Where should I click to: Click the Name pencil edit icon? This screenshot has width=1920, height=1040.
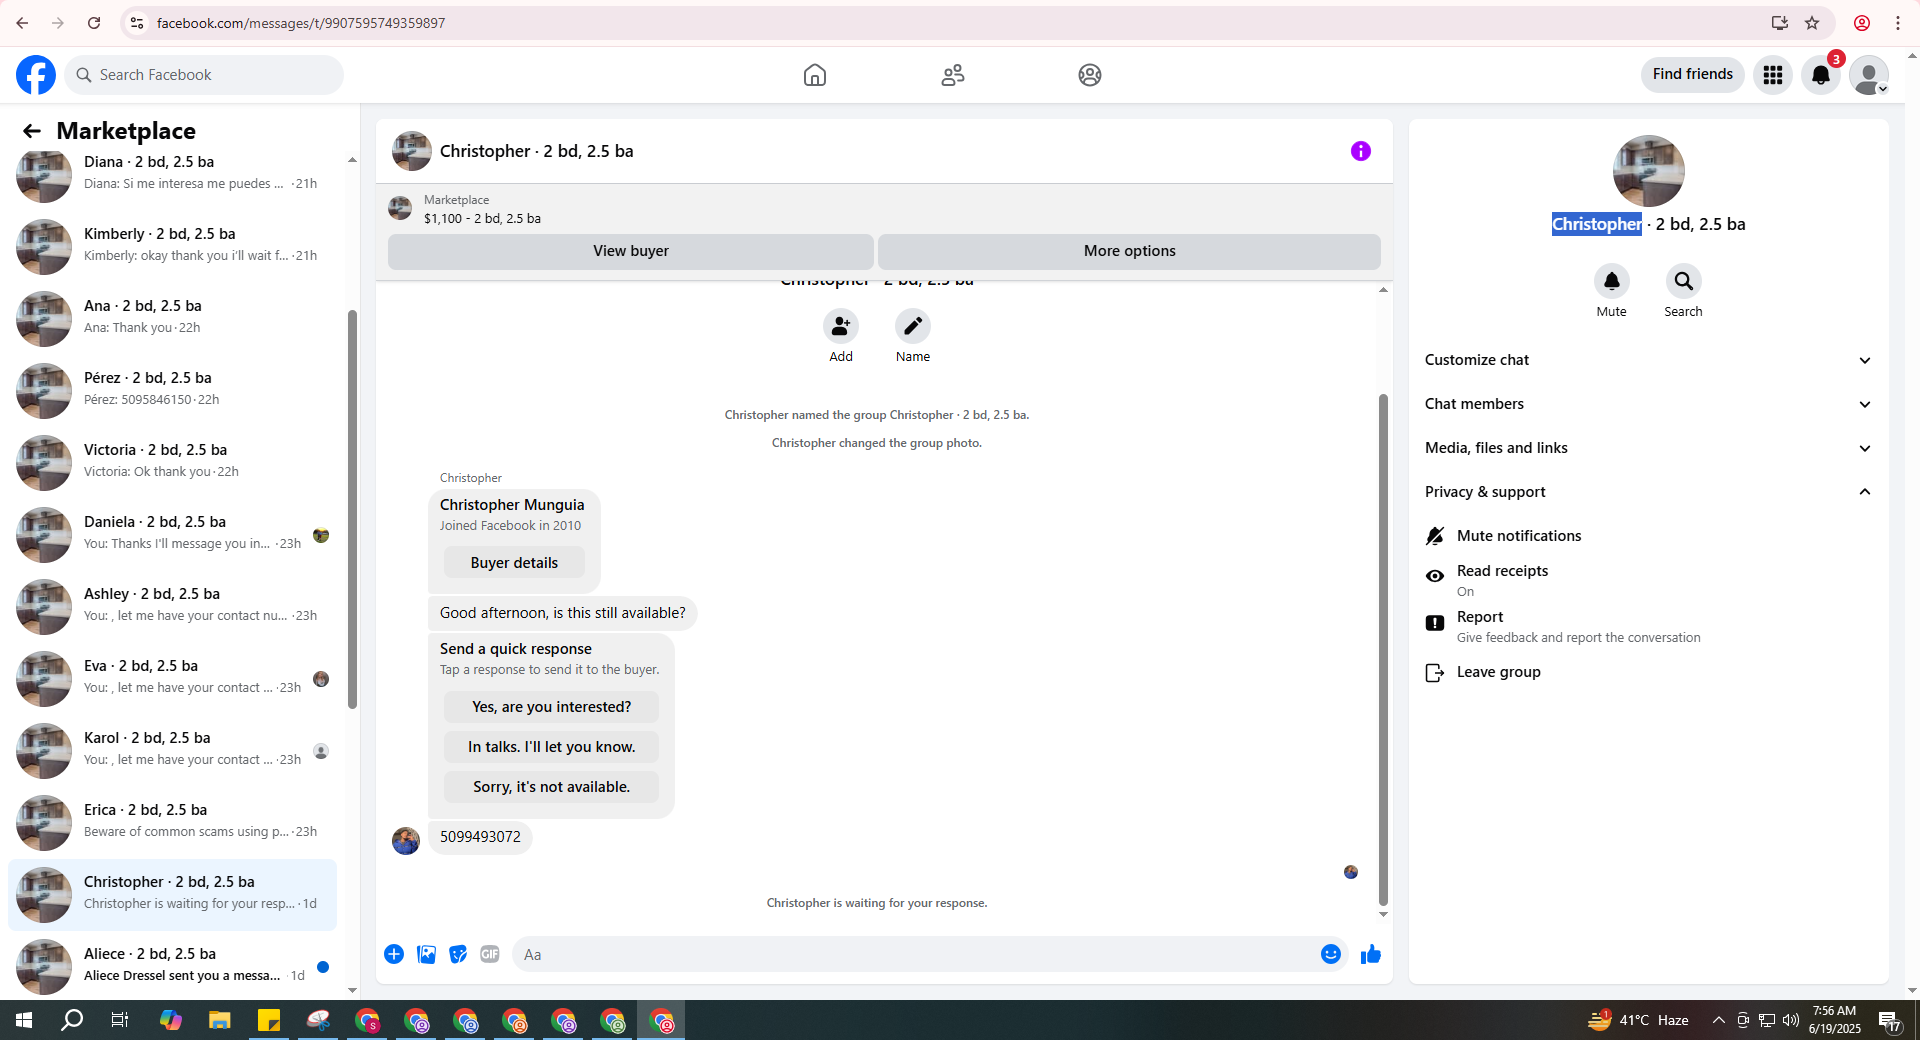(x=913, y=326)
